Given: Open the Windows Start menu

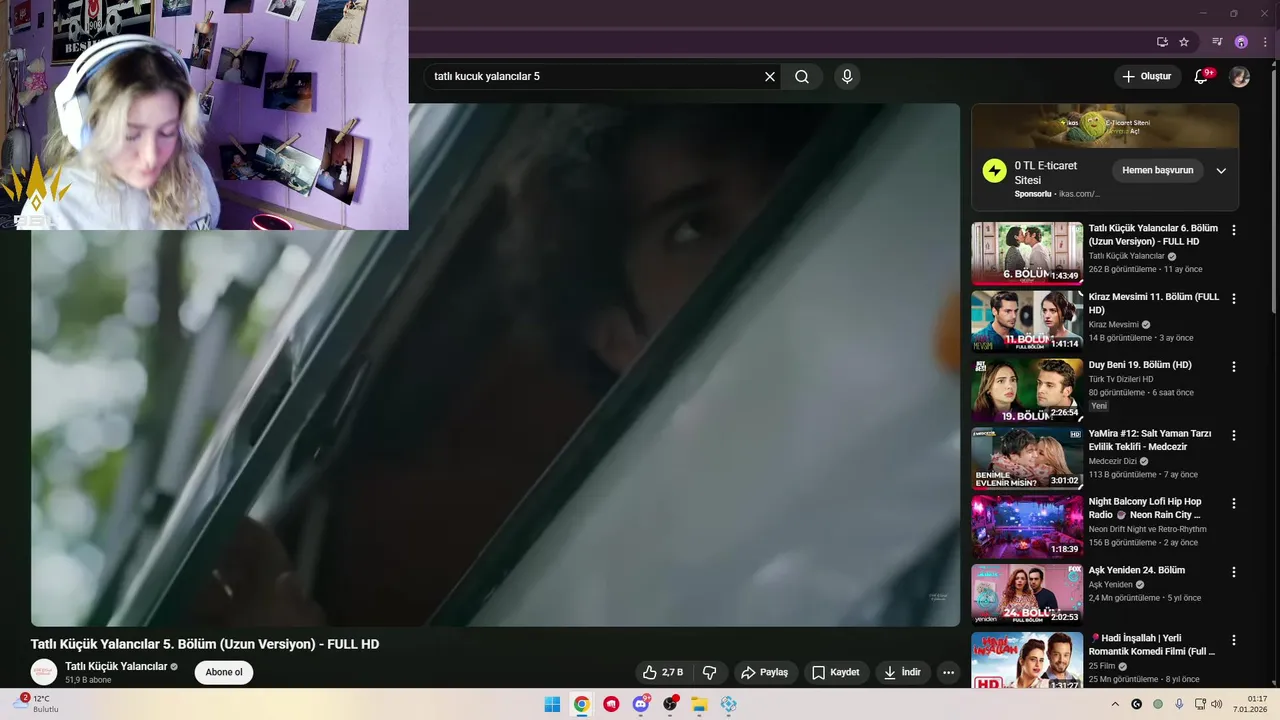Looking at the screenshot, I should [552, 704].
